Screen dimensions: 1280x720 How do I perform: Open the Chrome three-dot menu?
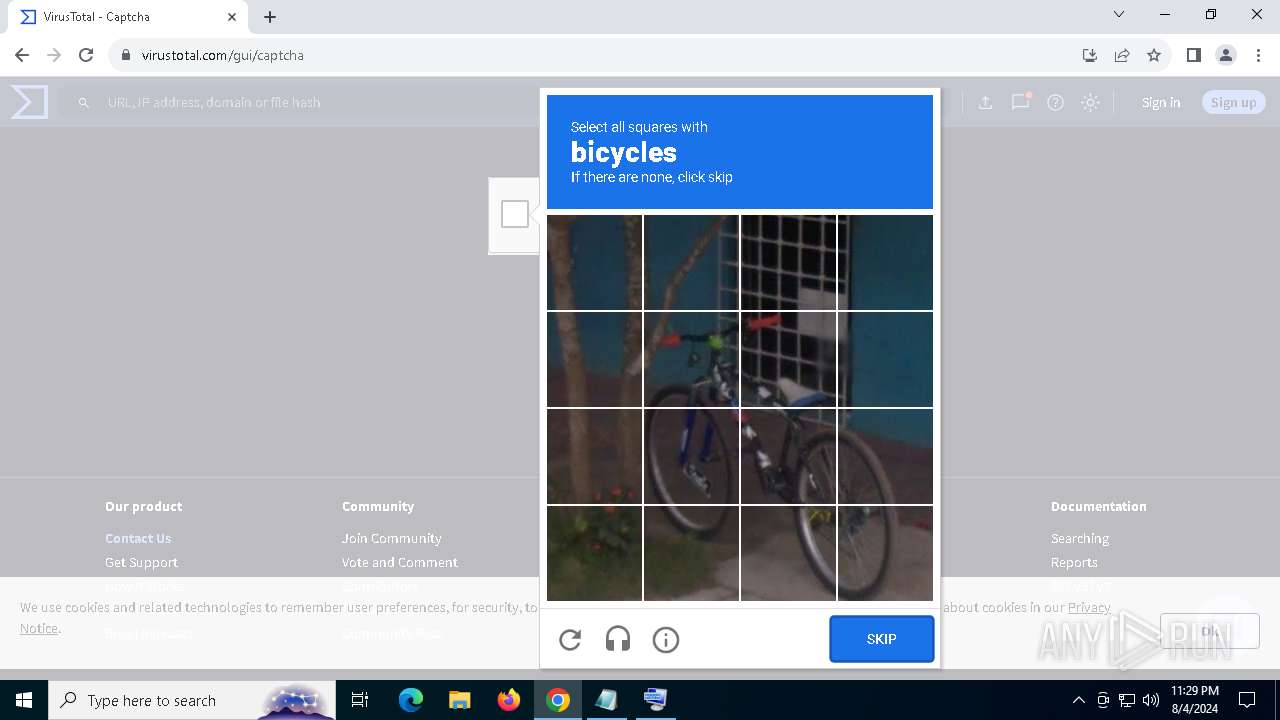point(1258,55)
